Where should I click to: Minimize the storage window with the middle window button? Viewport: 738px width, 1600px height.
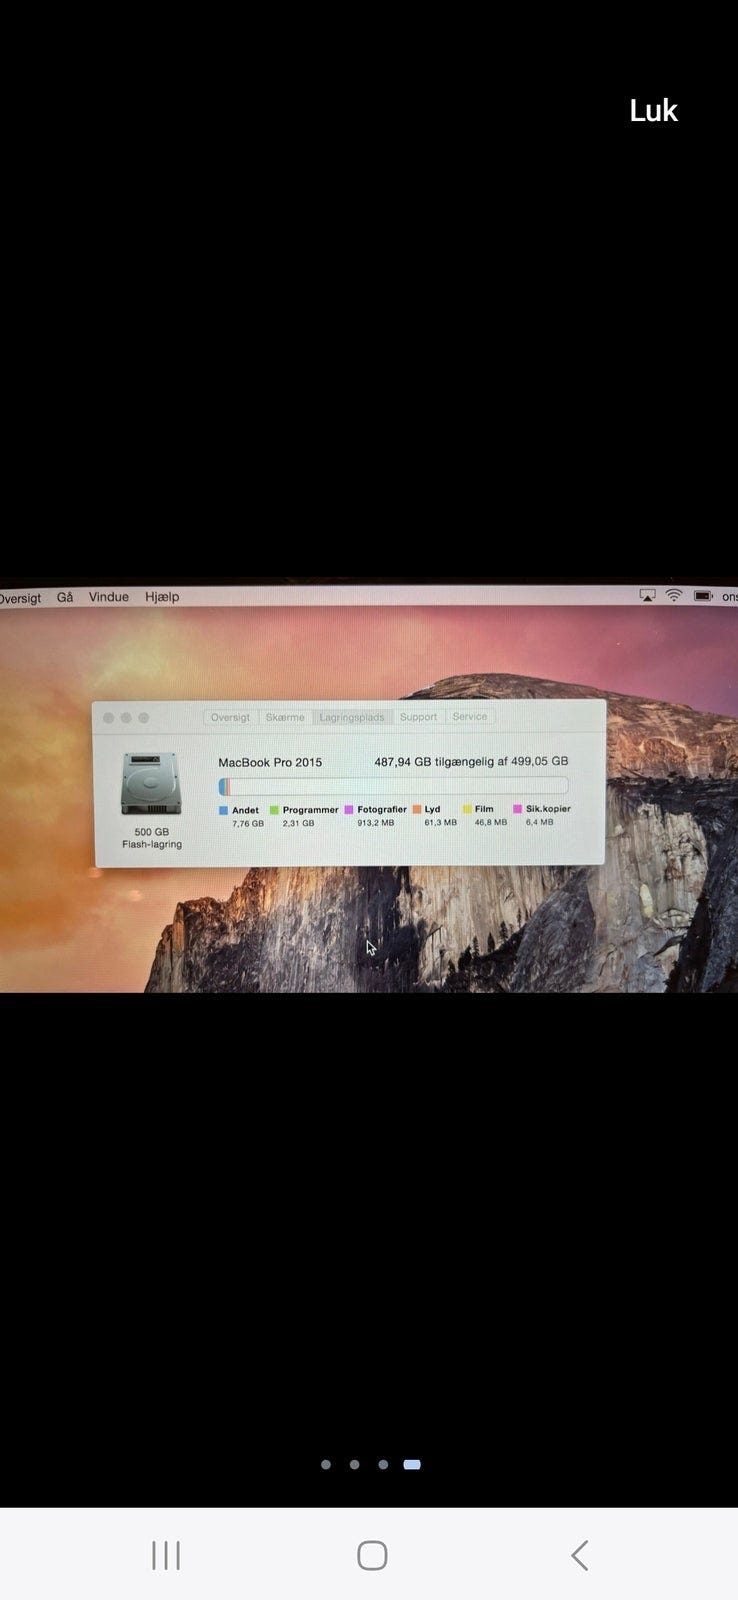pos(126,718)
